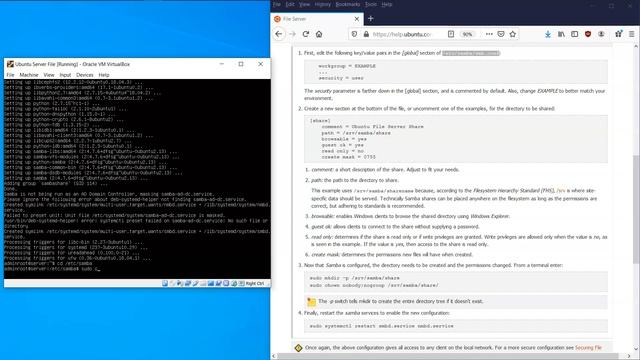Click the page horizontal scrollbar thumb
Viewport: 640px width, 360px height.
point(447,356)
